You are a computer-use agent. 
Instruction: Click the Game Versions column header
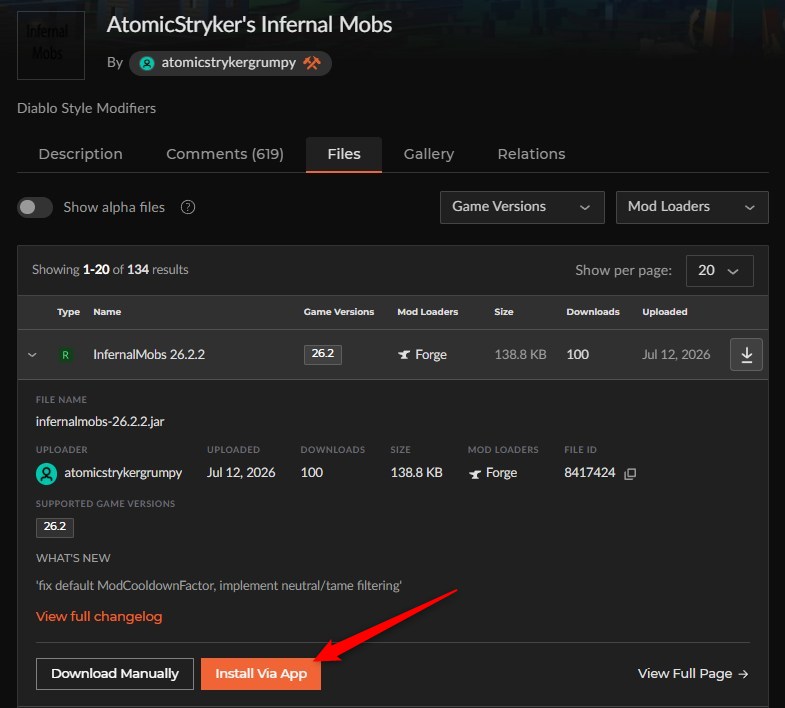[338, 312]
